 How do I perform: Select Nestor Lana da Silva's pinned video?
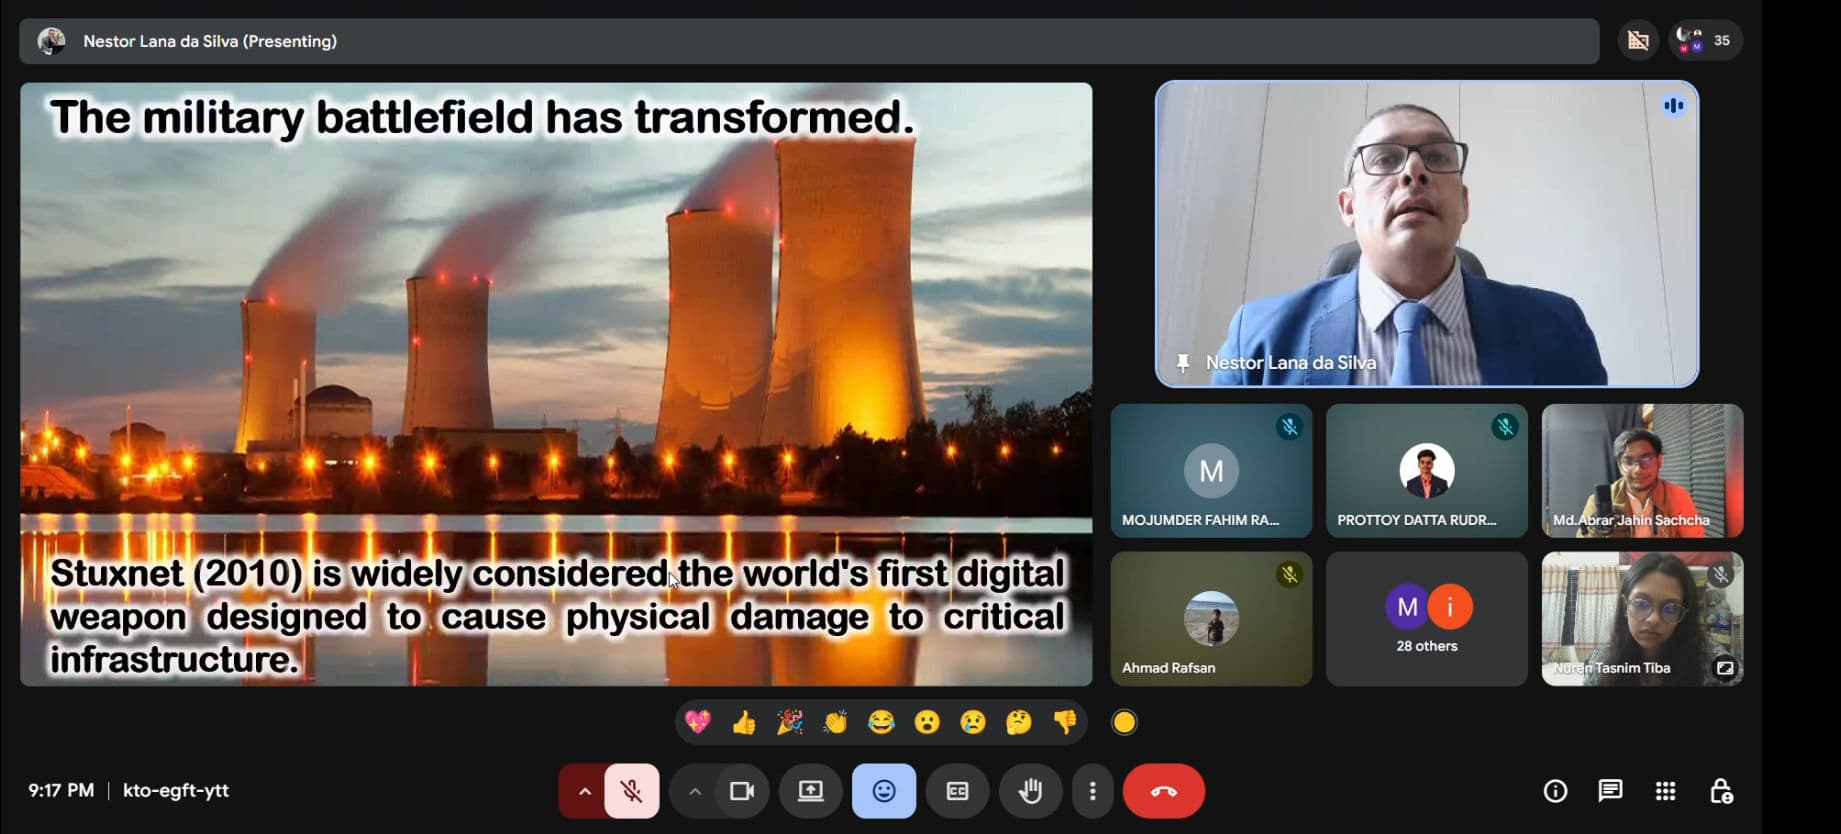pyautogui.click(x=1426, y=234)
